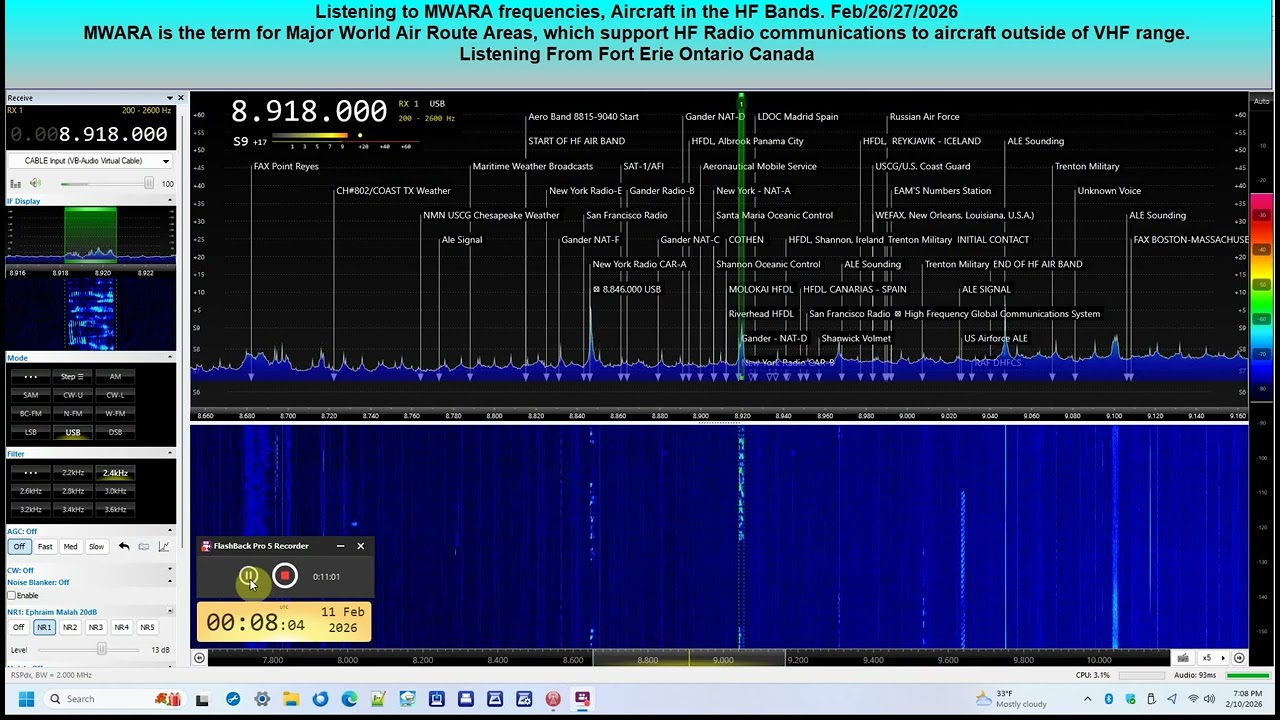Collapse the NR1 Ephraim Malah section
The width and height of the screenshot is (1280, 720).
click(x=169, y=611)
